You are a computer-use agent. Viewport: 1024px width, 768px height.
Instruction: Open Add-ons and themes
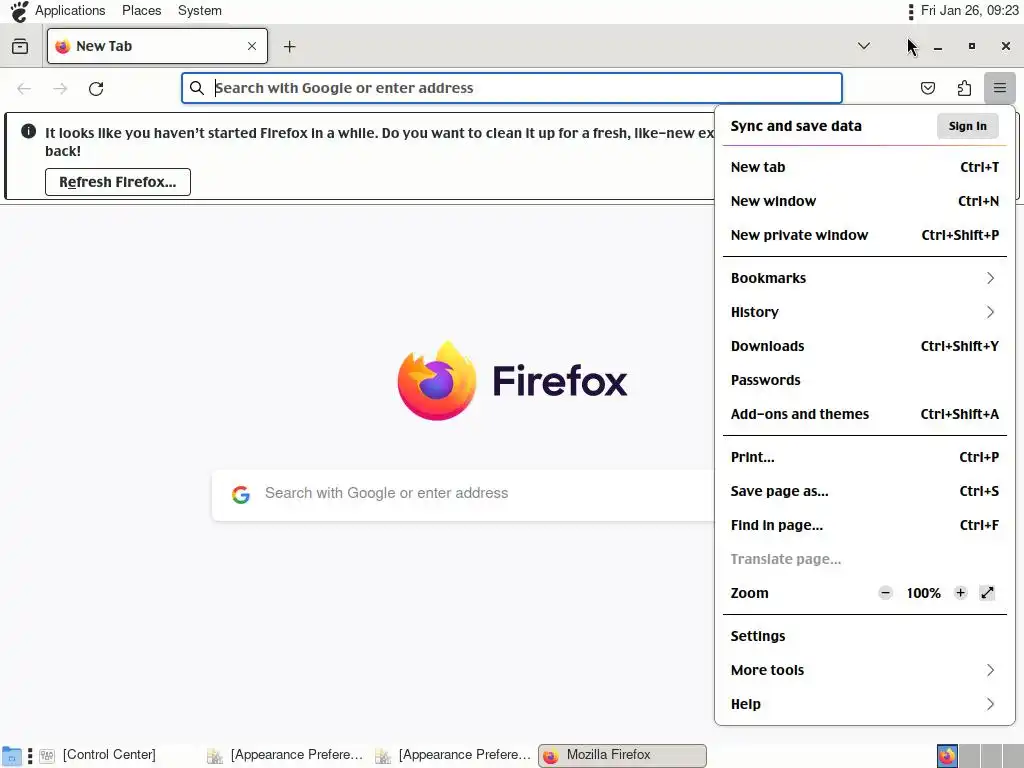[865, 414]
